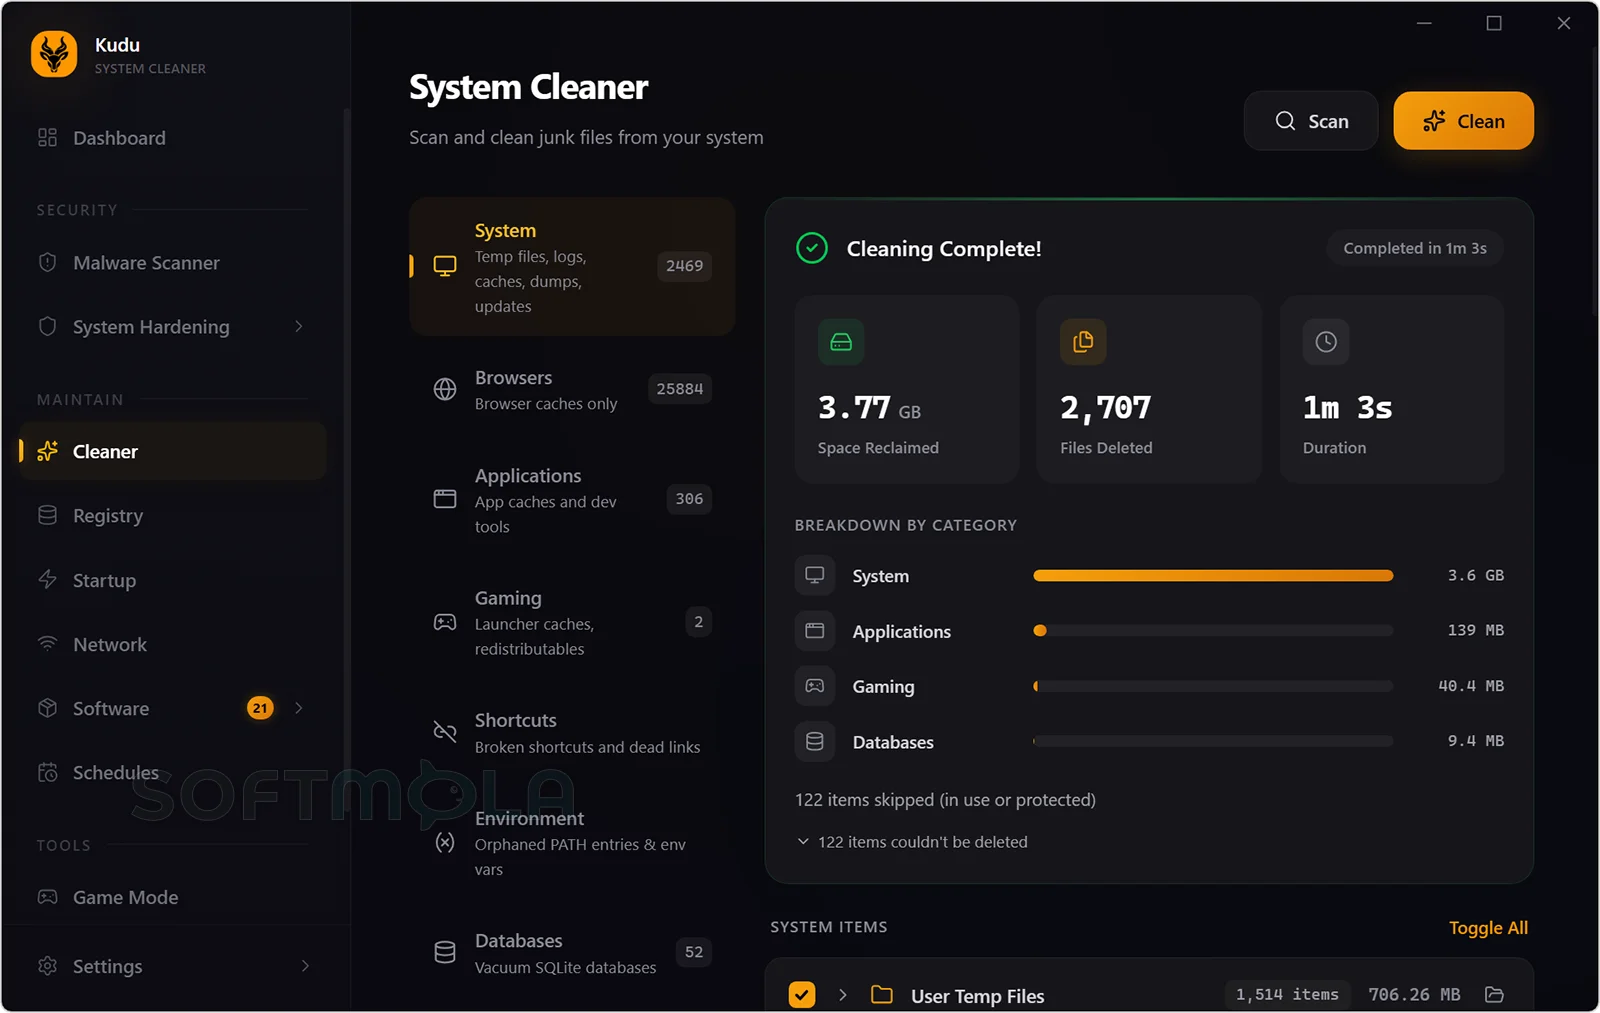Click the Cleaner sparkle icon in sidebar
This screenshot has width=1600, height=1013.
click(x=47, y=451)
